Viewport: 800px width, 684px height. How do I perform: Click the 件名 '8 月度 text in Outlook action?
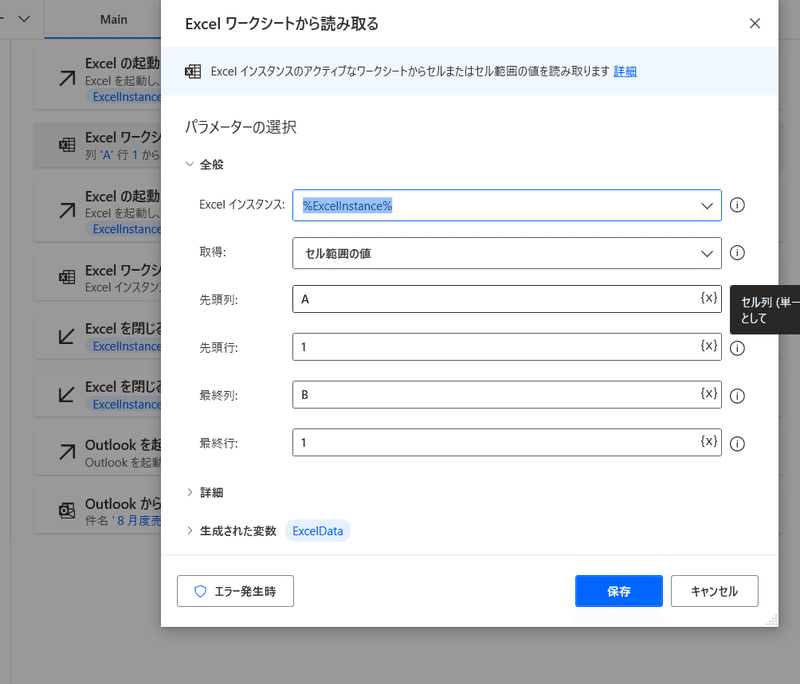pyautogui.click(x=123, y=521)
